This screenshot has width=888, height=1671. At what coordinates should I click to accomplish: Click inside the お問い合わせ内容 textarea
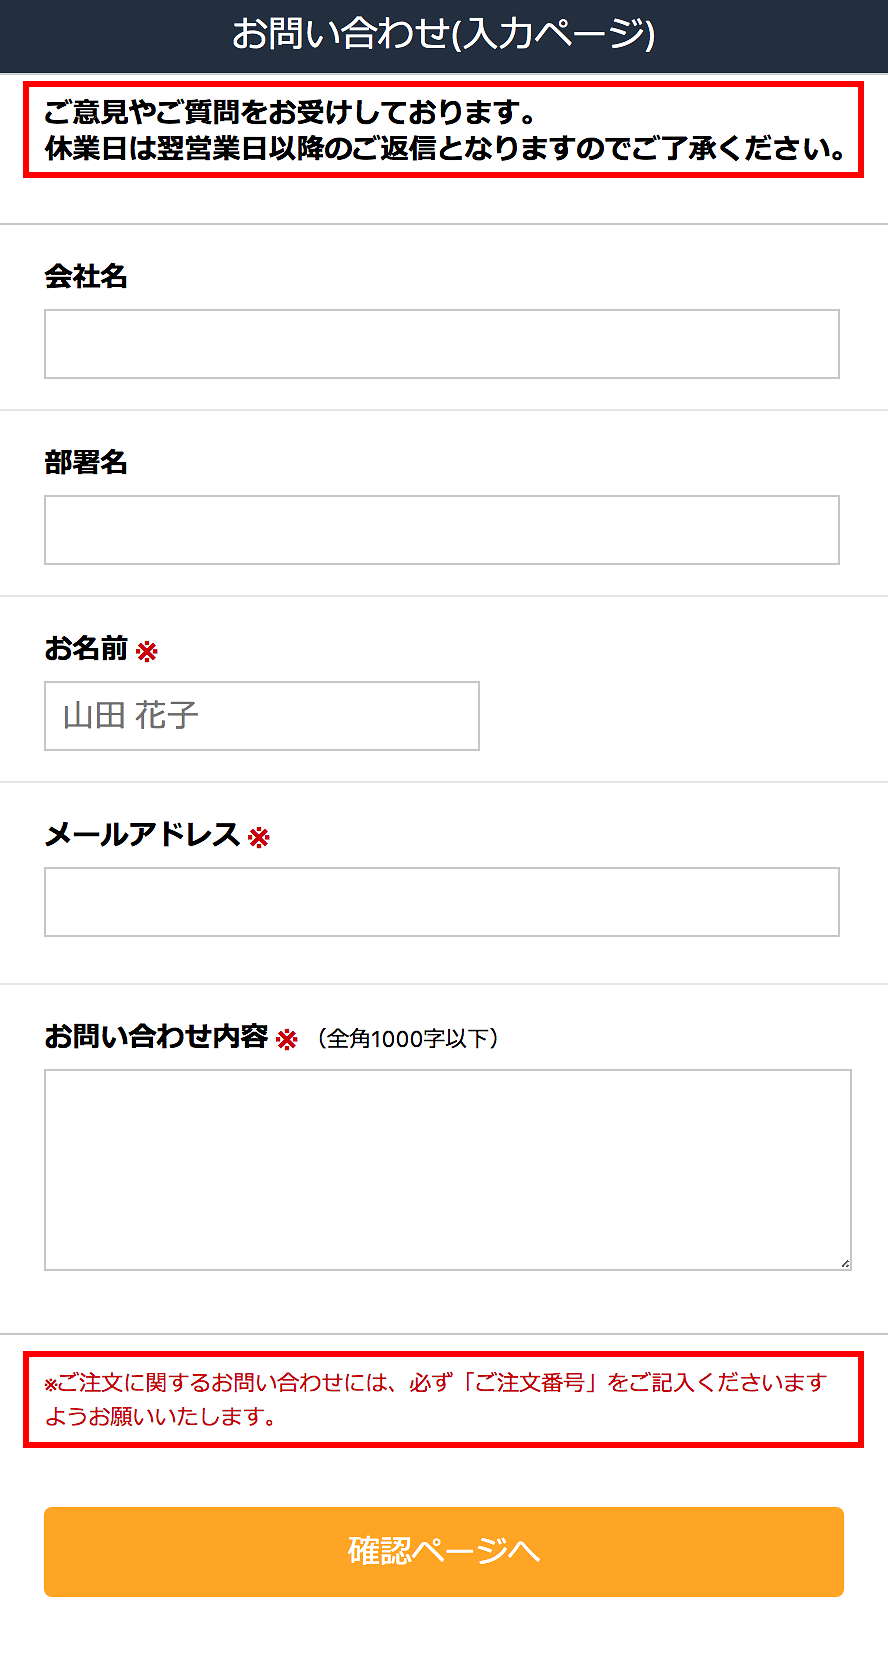pos(447,1169)
